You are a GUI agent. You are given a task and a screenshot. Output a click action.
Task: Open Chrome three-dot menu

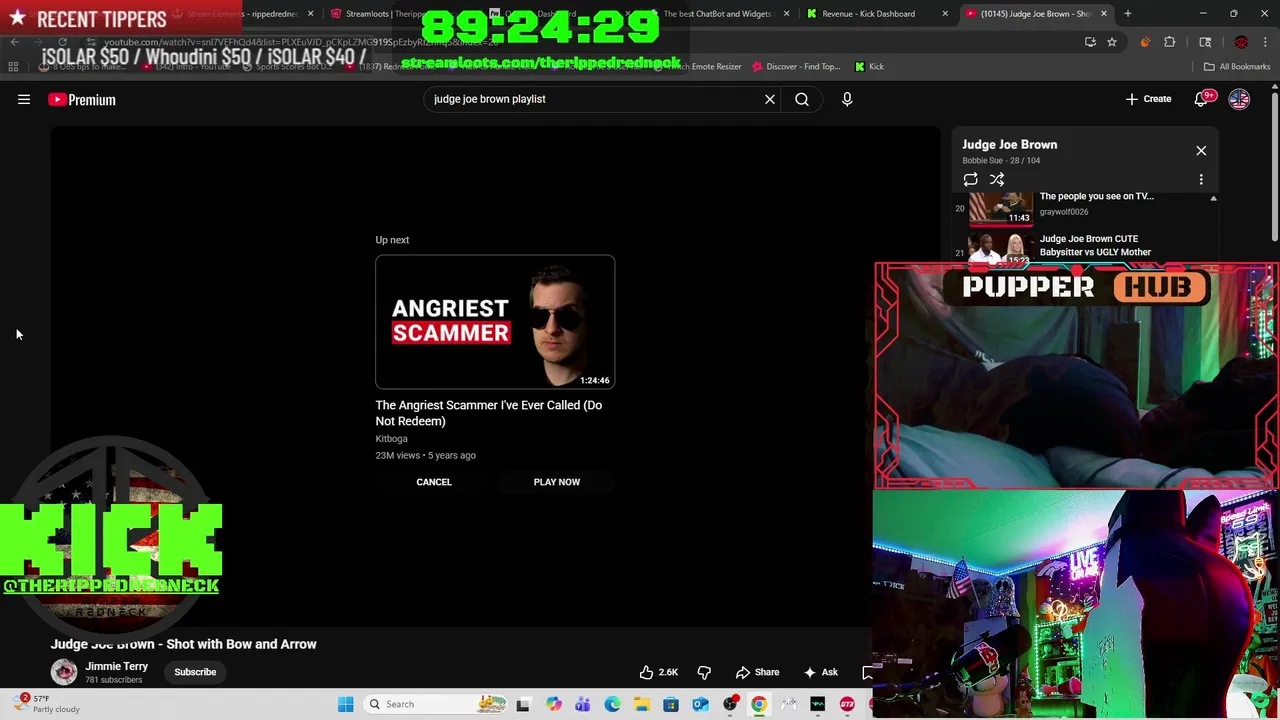1265,42
